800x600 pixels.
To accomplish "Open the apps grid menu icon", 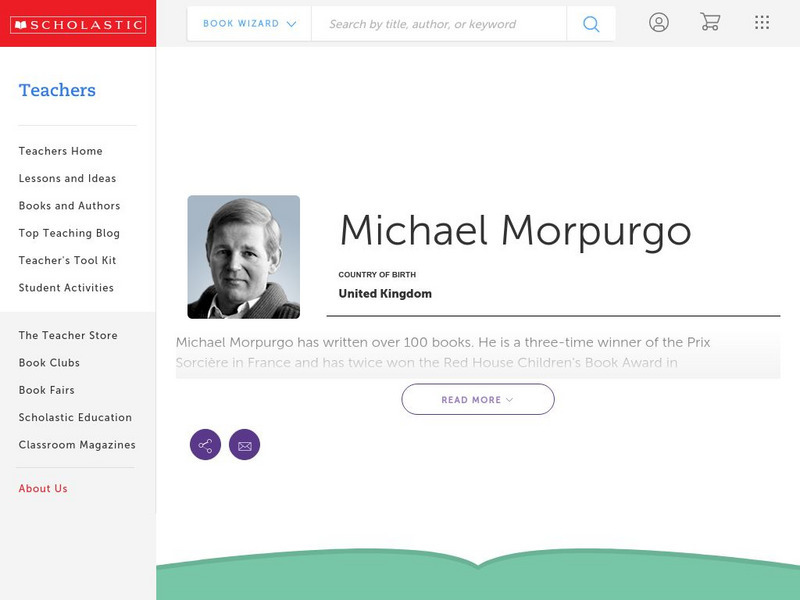I will click(x=762, y=22).
